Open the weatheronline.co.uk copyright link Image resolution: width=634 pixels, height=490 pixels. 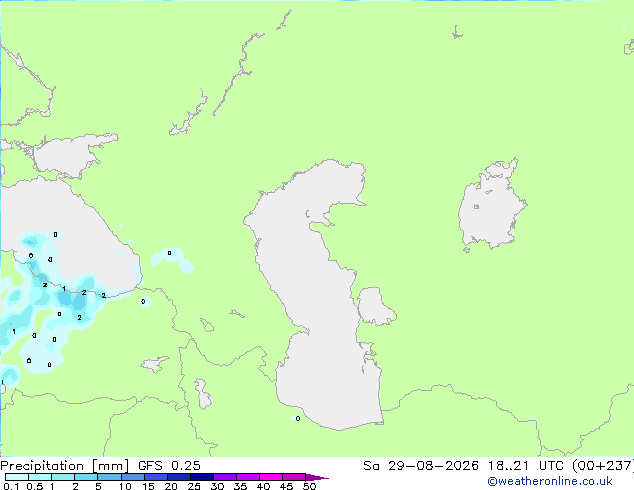(550, 481)
